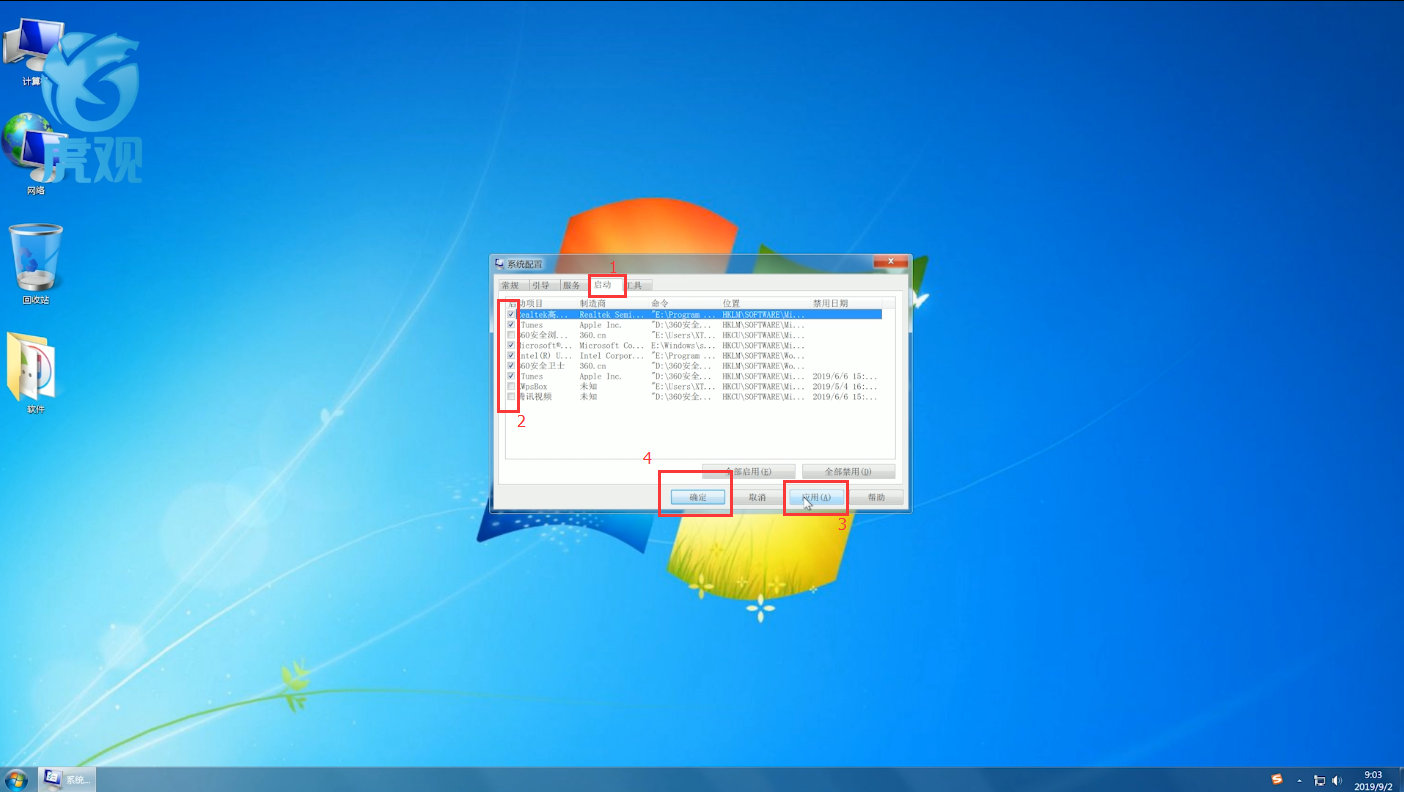The image size is (1404, 792).
Task: Click the "Realtek Semi..." manufacturer cell
Action: (611, 314)
